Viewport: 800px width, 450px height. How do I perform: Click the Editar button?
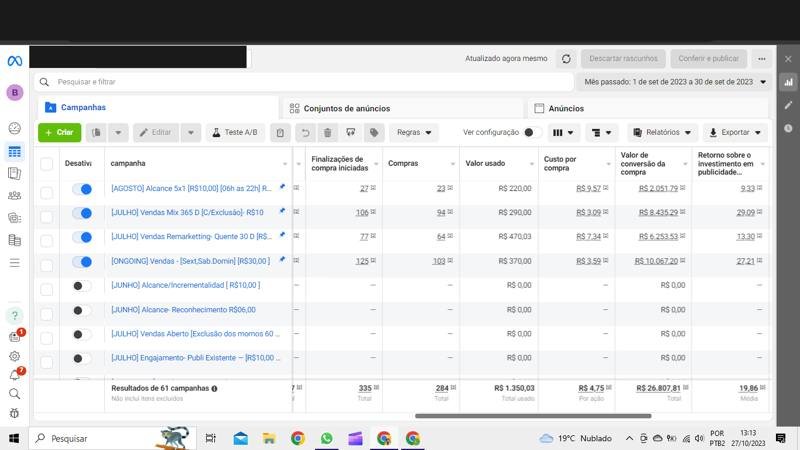[156, 133]
